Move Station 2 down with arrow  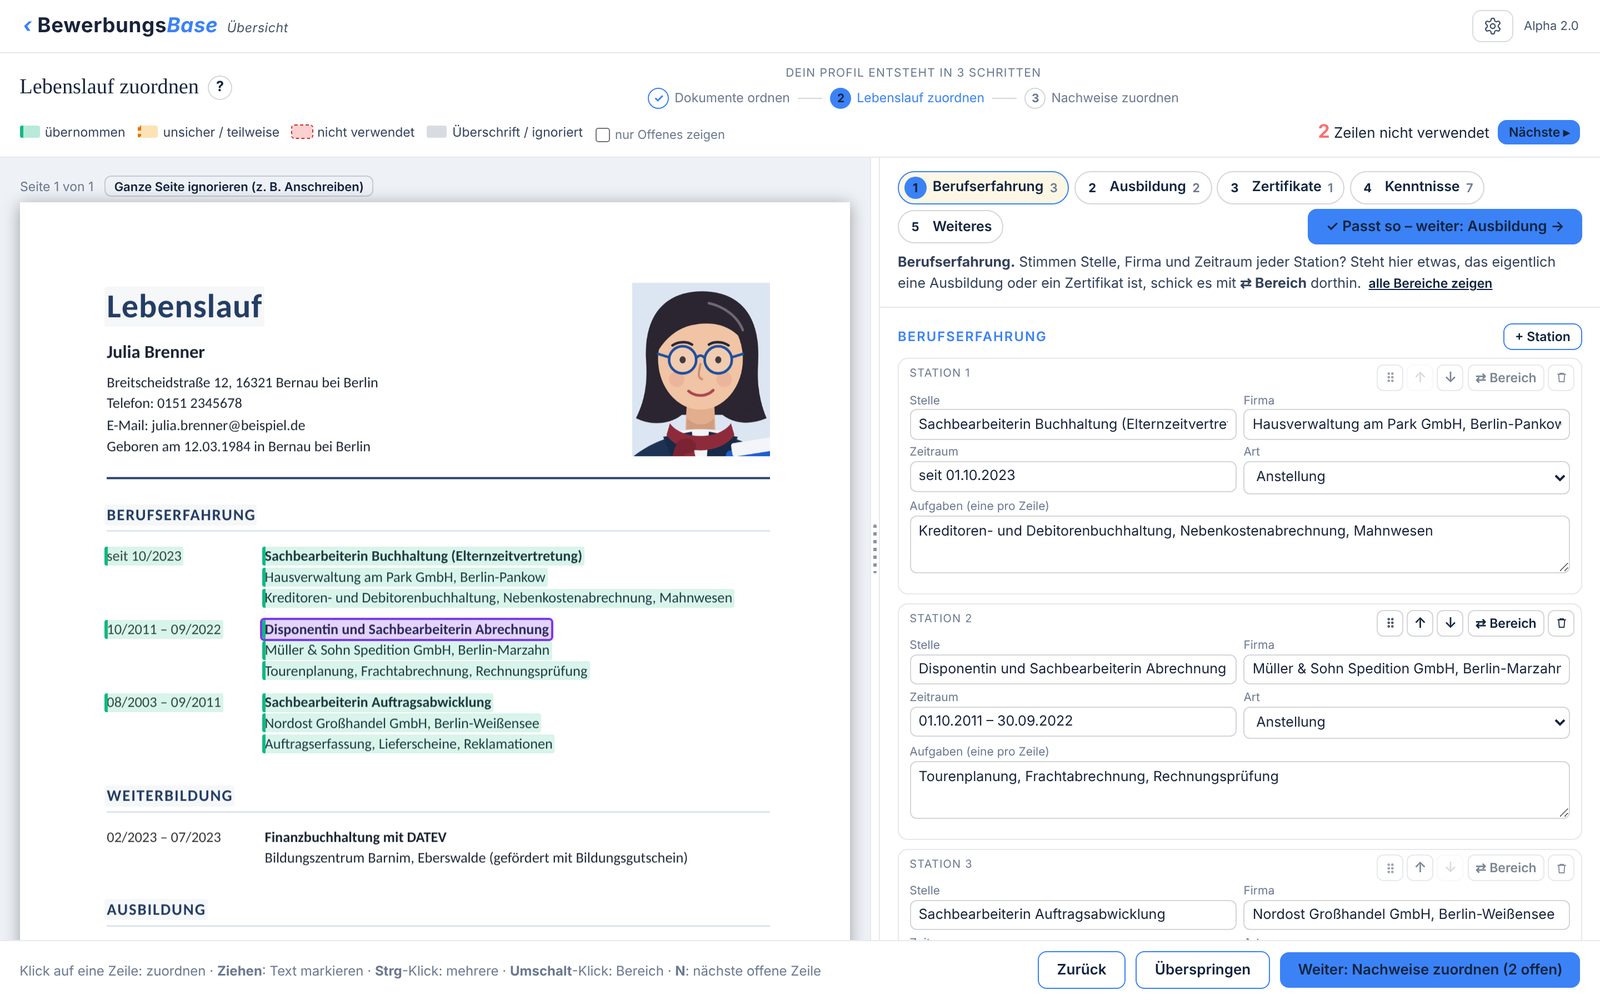[x=1450, y=623]
